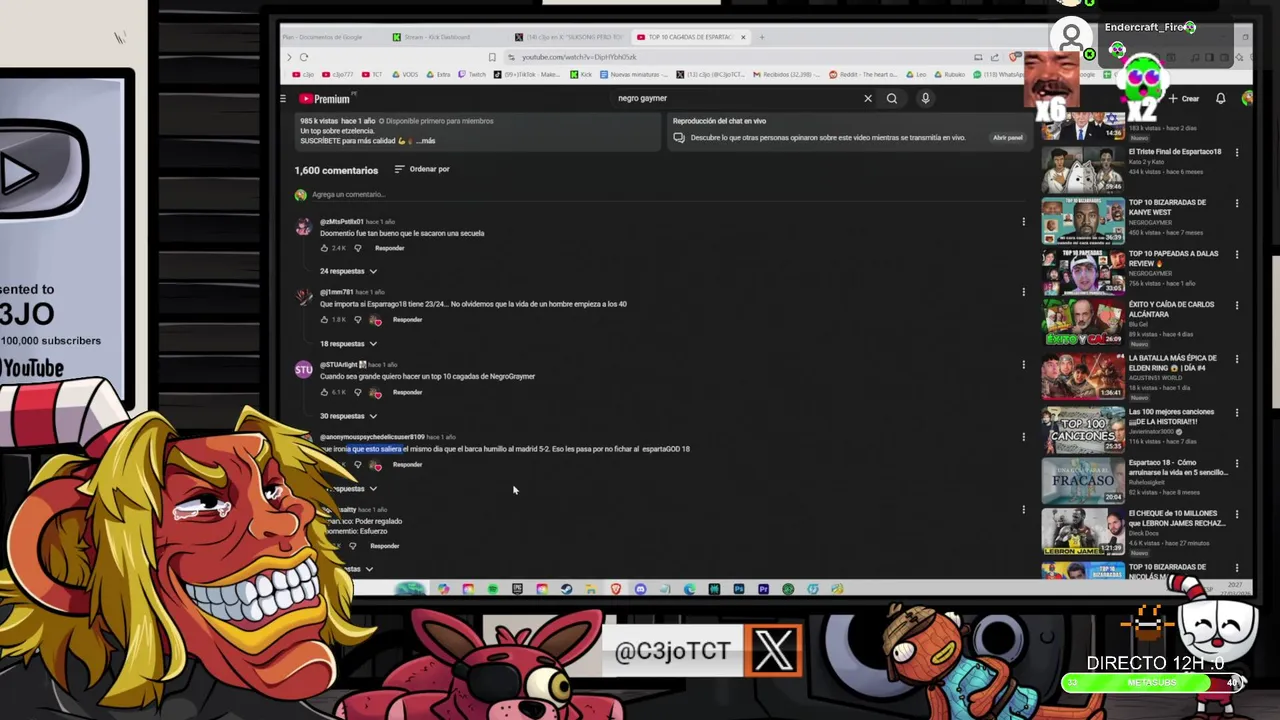Open menu for 'Las 100 mejores canciones'
The height and width of the screenshot is (720, 1280).
coord(1237,412)
